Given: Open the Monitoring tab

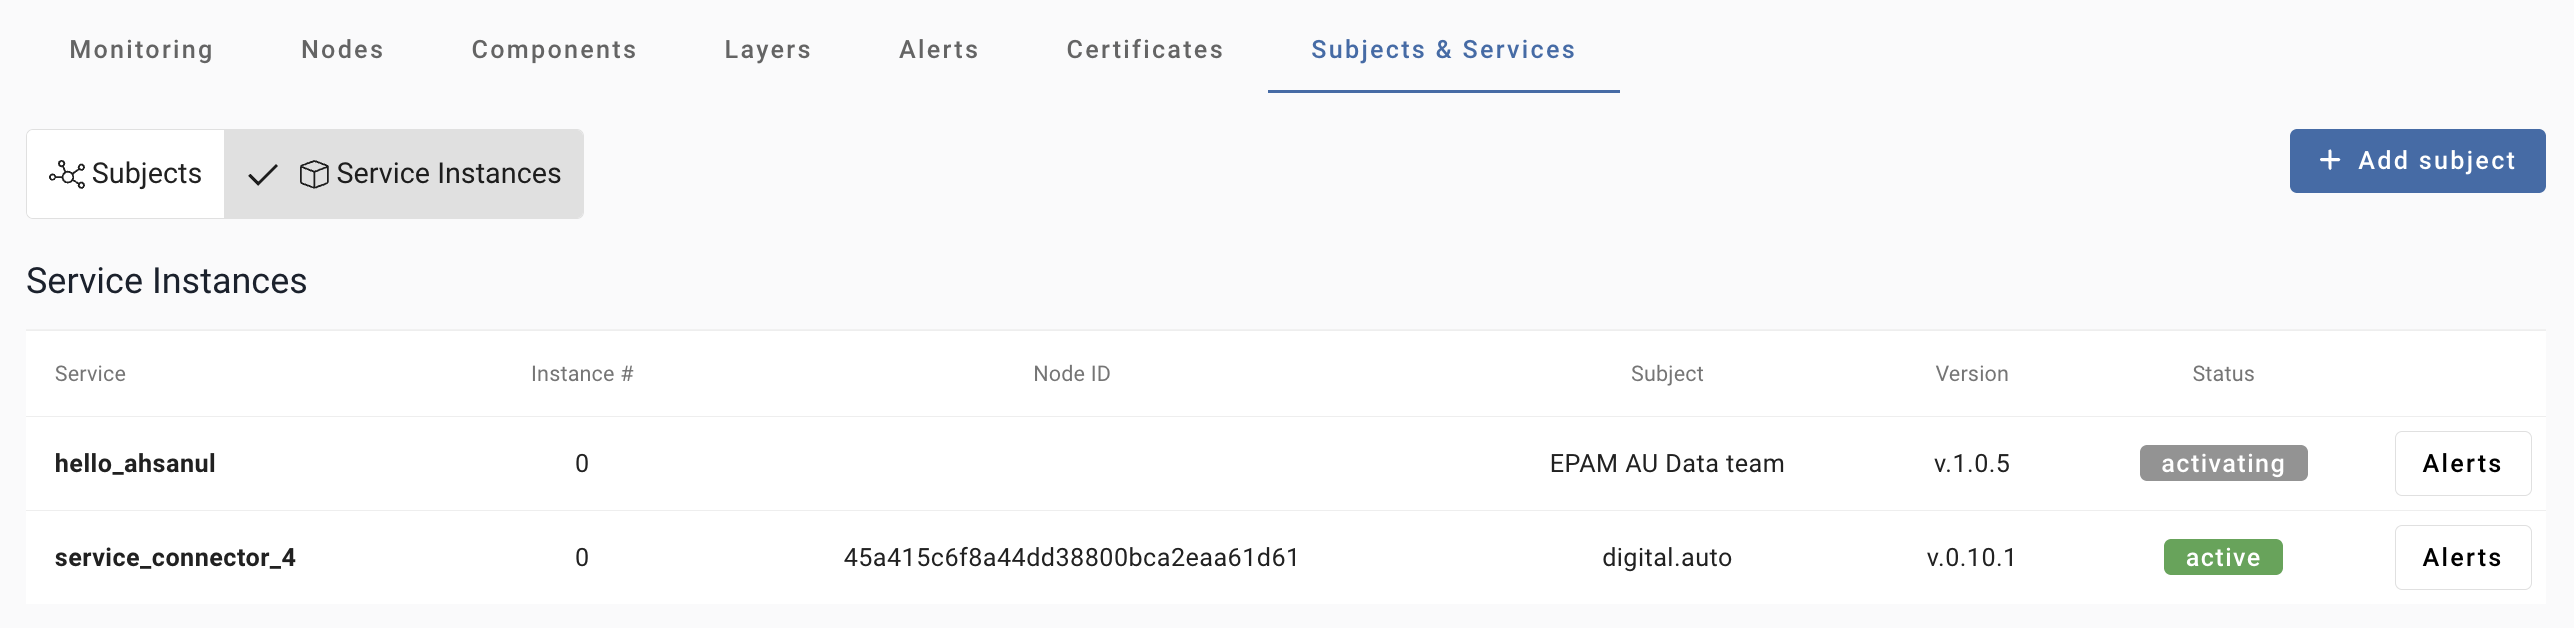Looking at the screenshot, I should point(141,50).
